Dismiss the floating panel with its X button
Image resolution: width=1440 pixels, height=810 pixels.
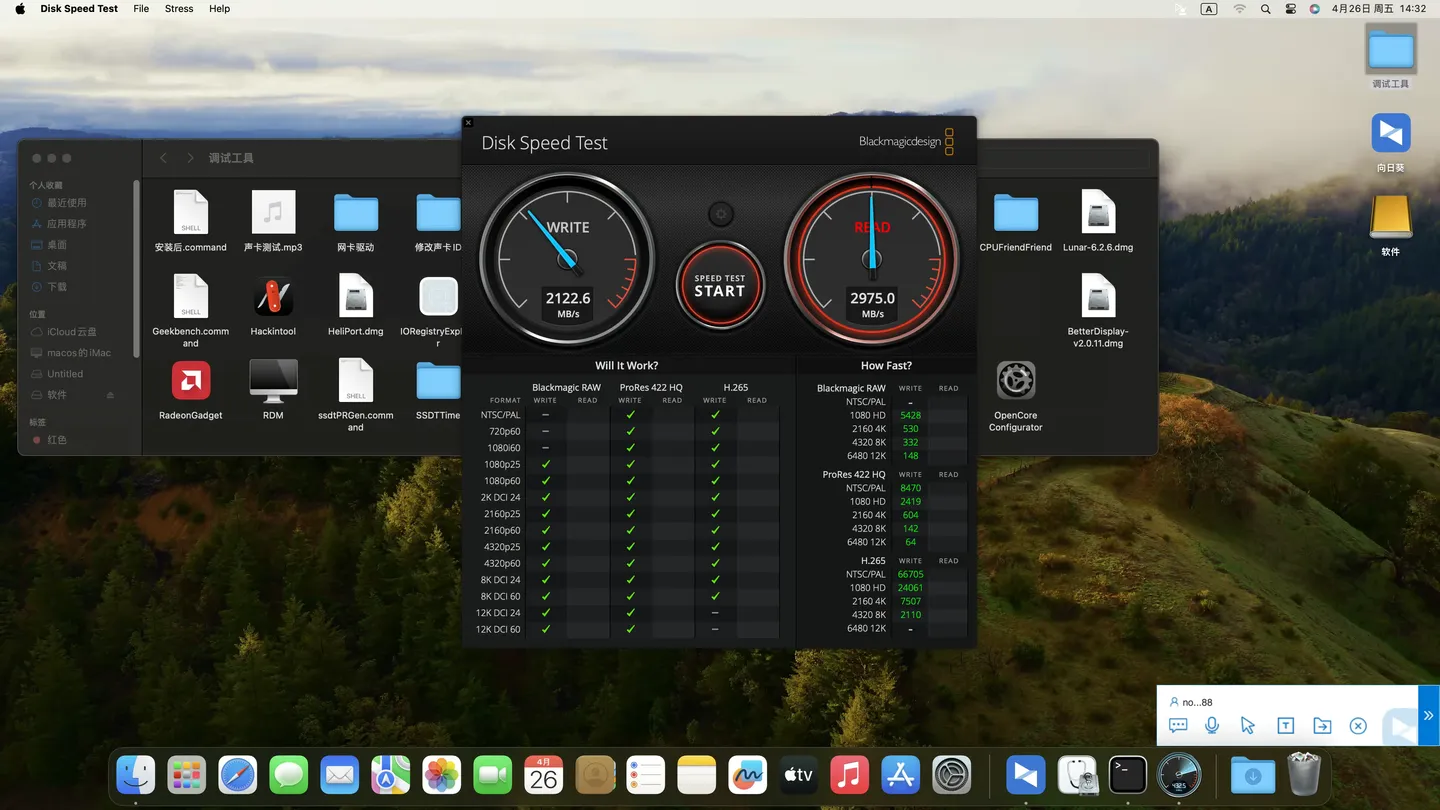(x=1358, y=725)
